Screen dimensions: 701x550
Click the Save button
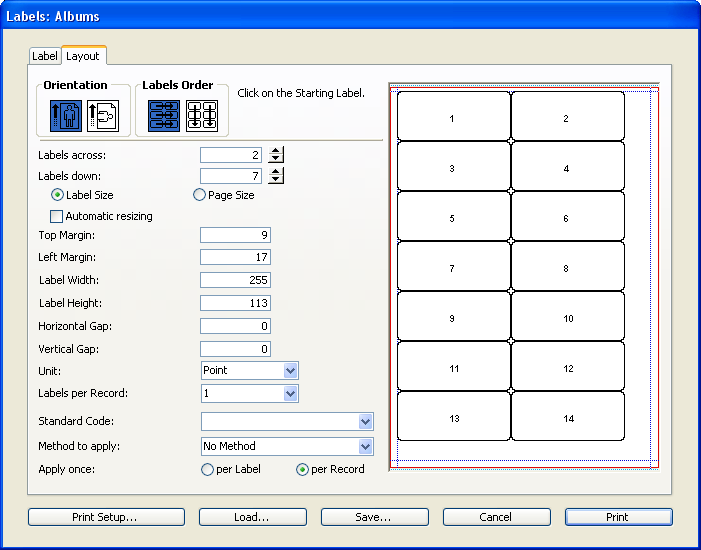pos(374,517)
